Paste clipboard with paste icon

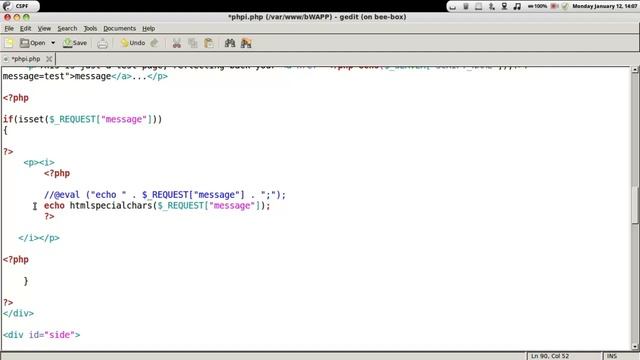point(209,43)
